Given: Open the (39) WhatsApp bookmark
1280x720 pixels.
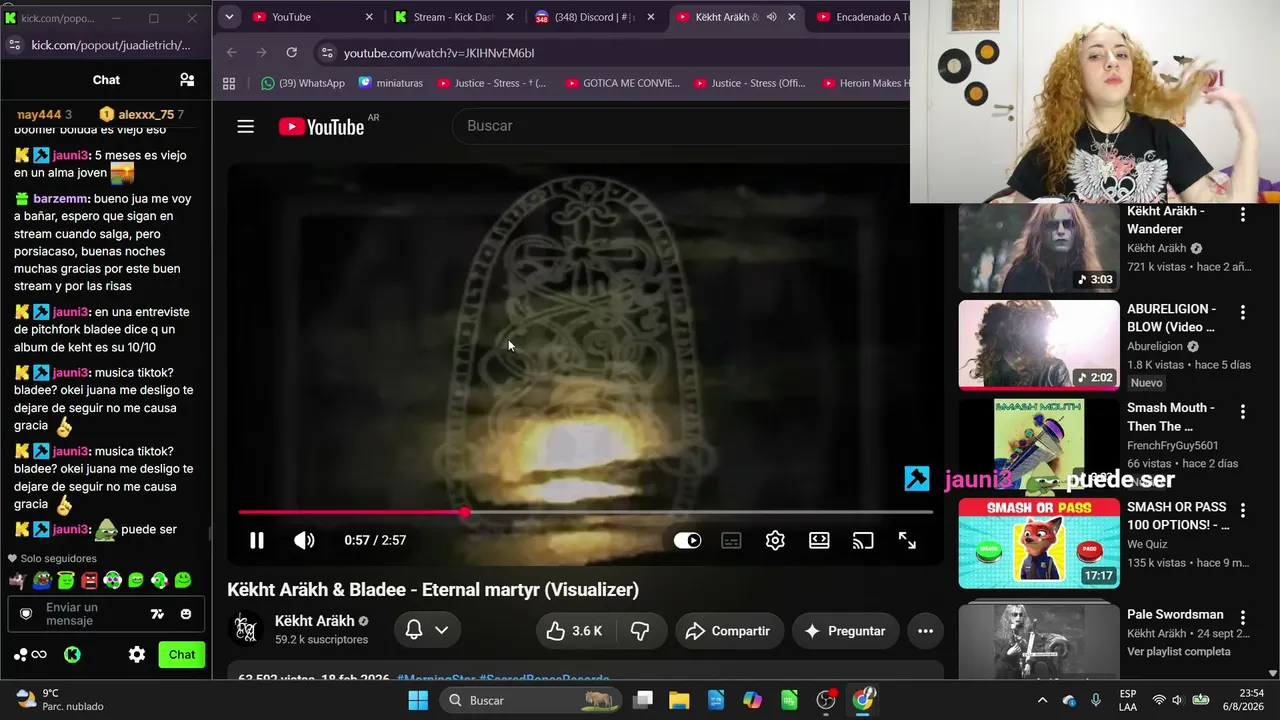Looking at the screenshot, I should point(302,83).
